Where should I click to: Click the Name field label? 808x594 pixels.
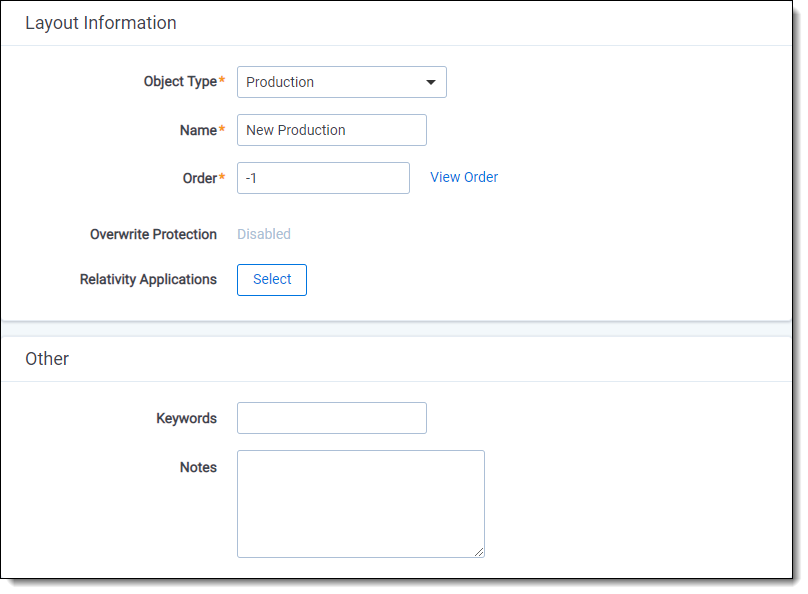coord(197,130)
